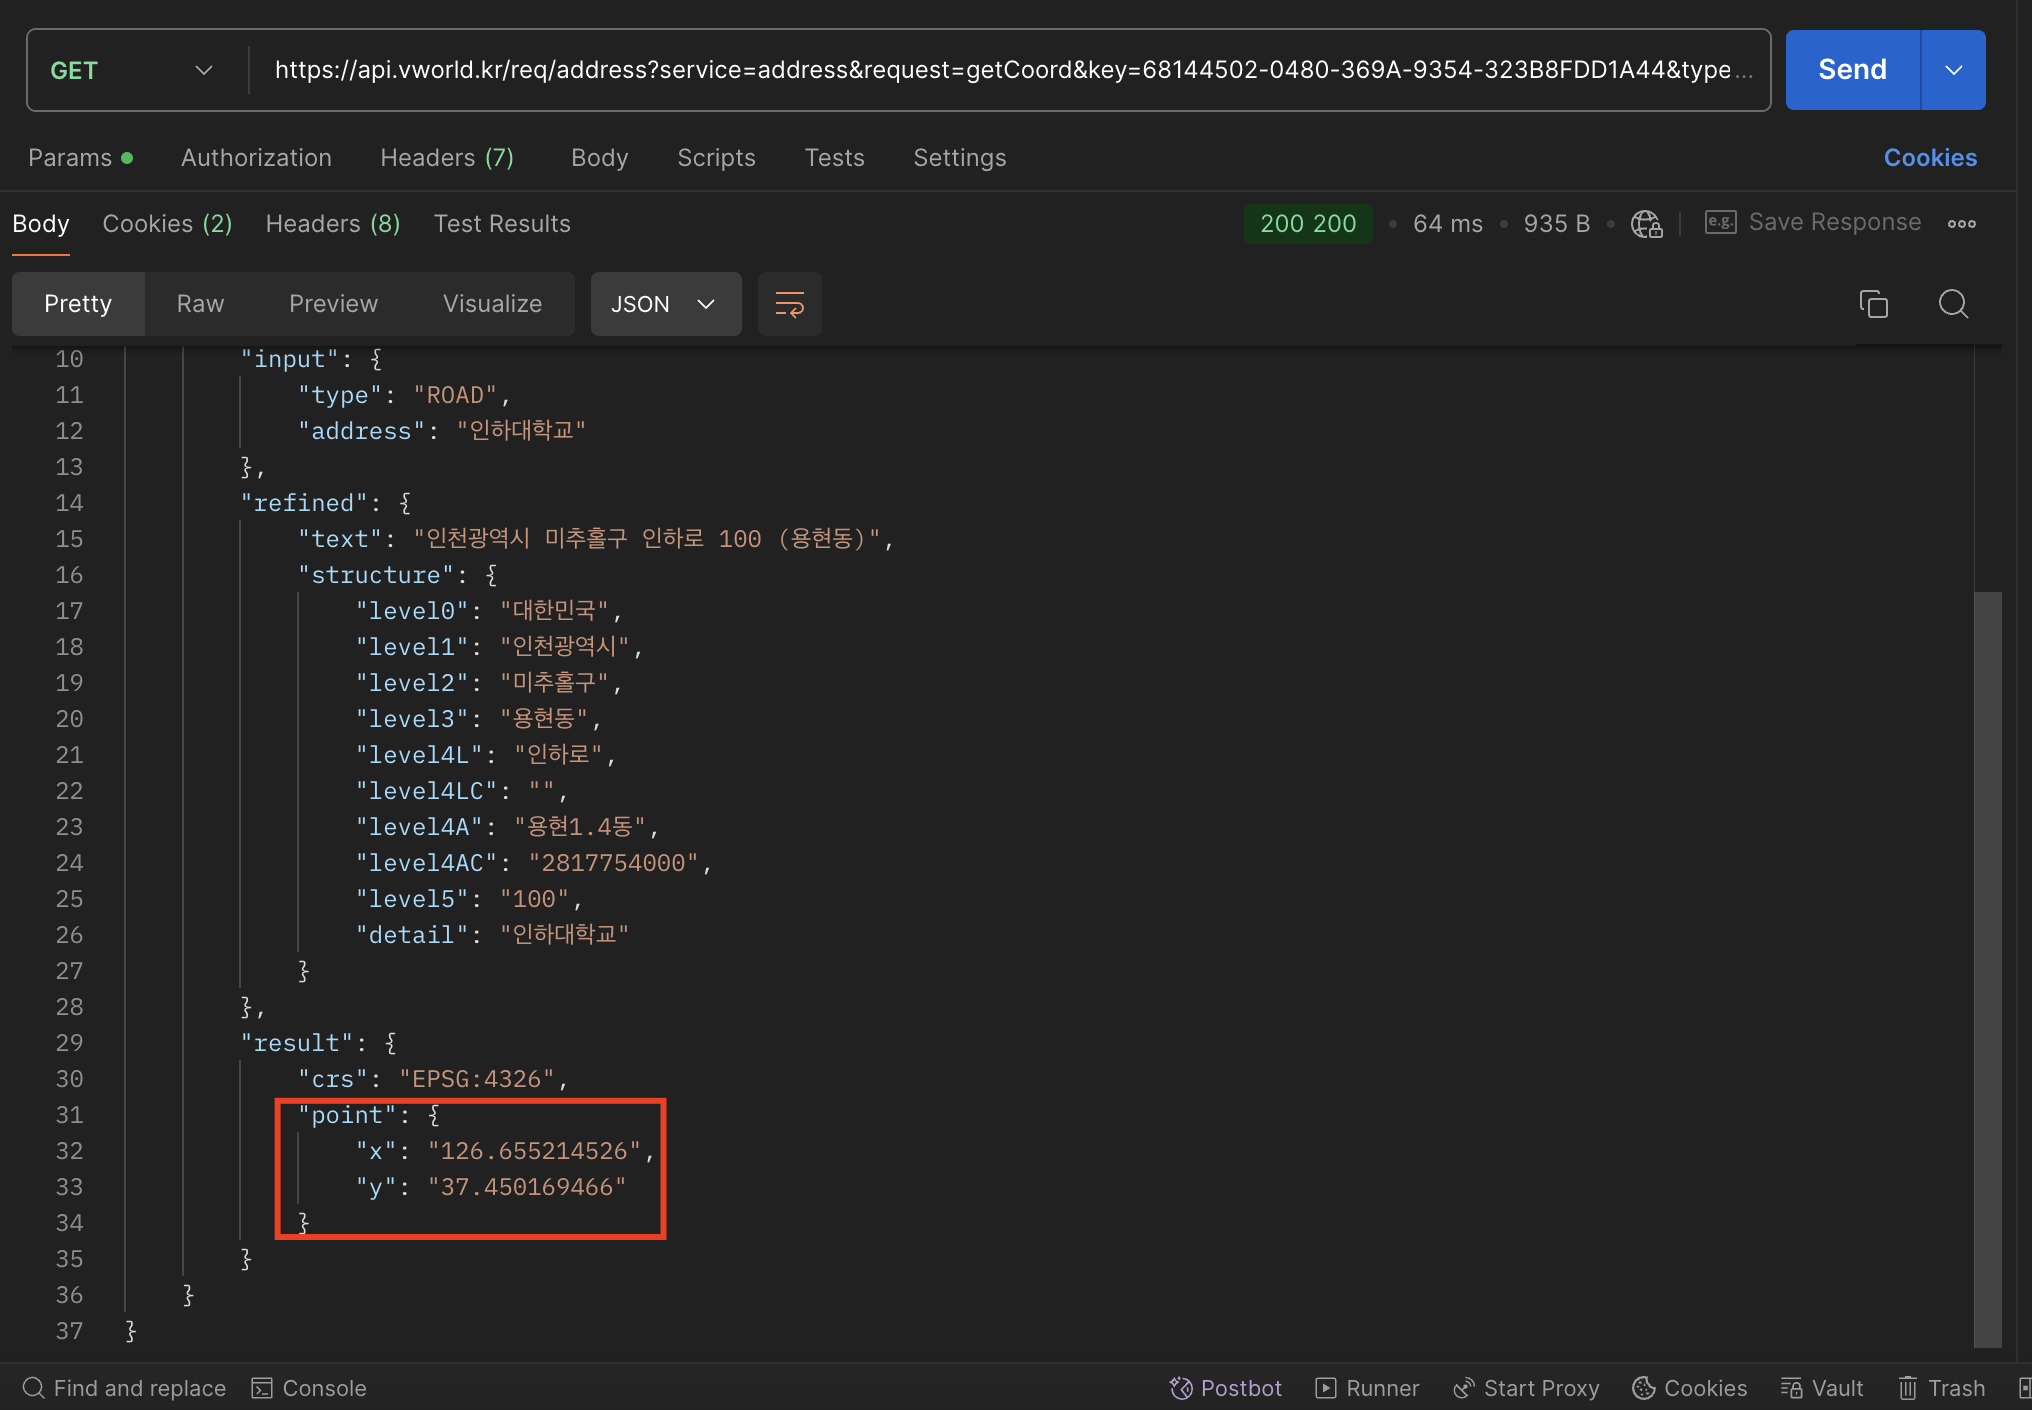Click the network globe lock icon
Screen dimensions: 2032x1410
click(1646, 223)
